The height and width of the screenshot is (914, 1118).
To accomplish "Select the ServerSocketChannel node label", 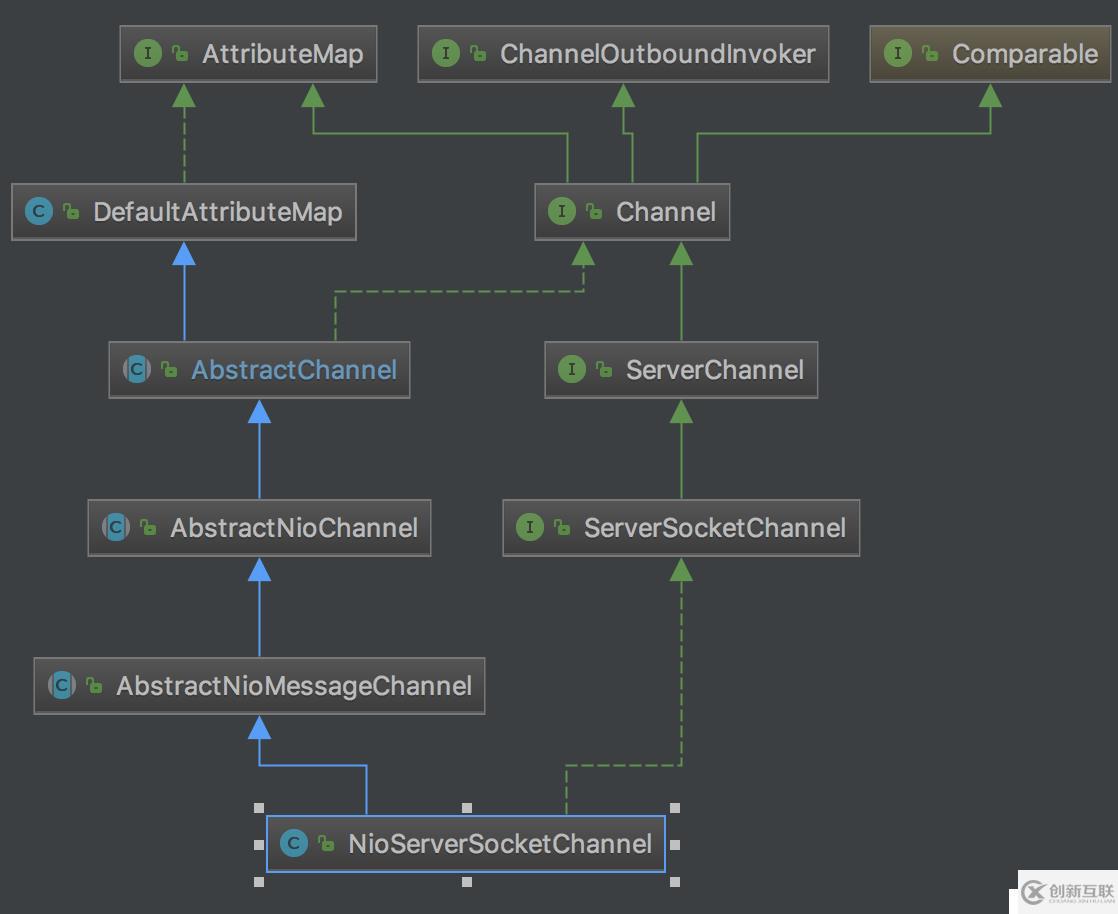I will pos(715,529).
